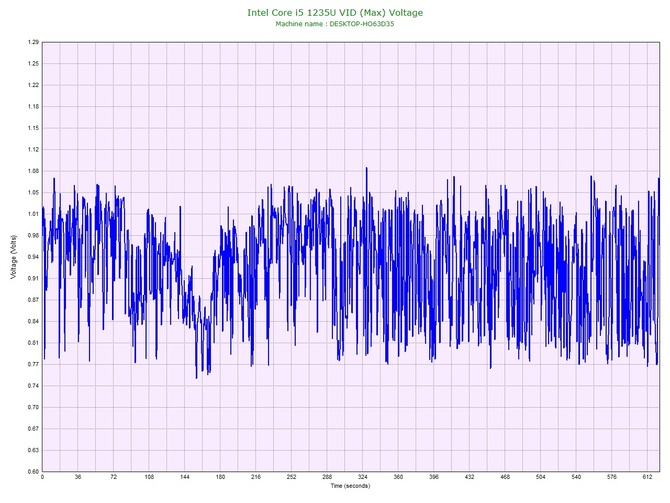Click the 504 x-axis time tick
Image resolution: width=670 pixels, height=503 pixels.
541,477
